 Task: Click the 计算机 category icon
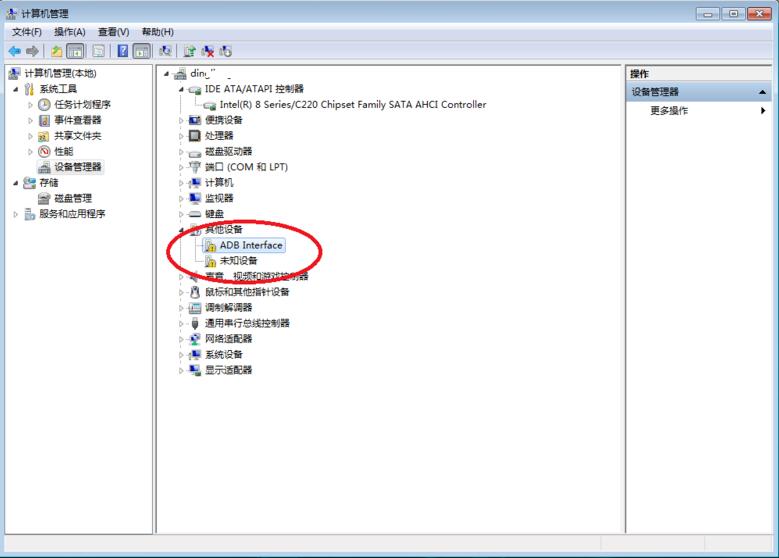point(195,183)
